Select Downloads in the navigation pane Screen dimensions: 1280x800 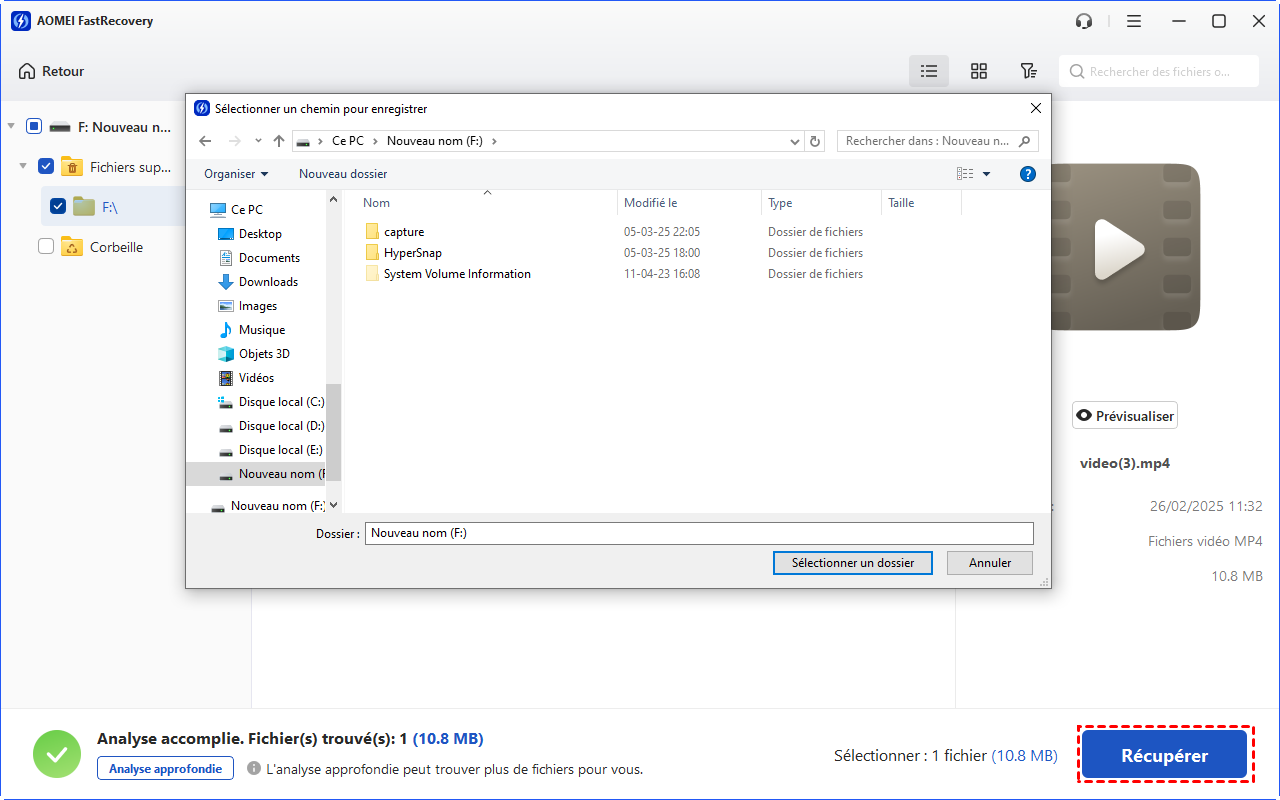tap(268, 282)
